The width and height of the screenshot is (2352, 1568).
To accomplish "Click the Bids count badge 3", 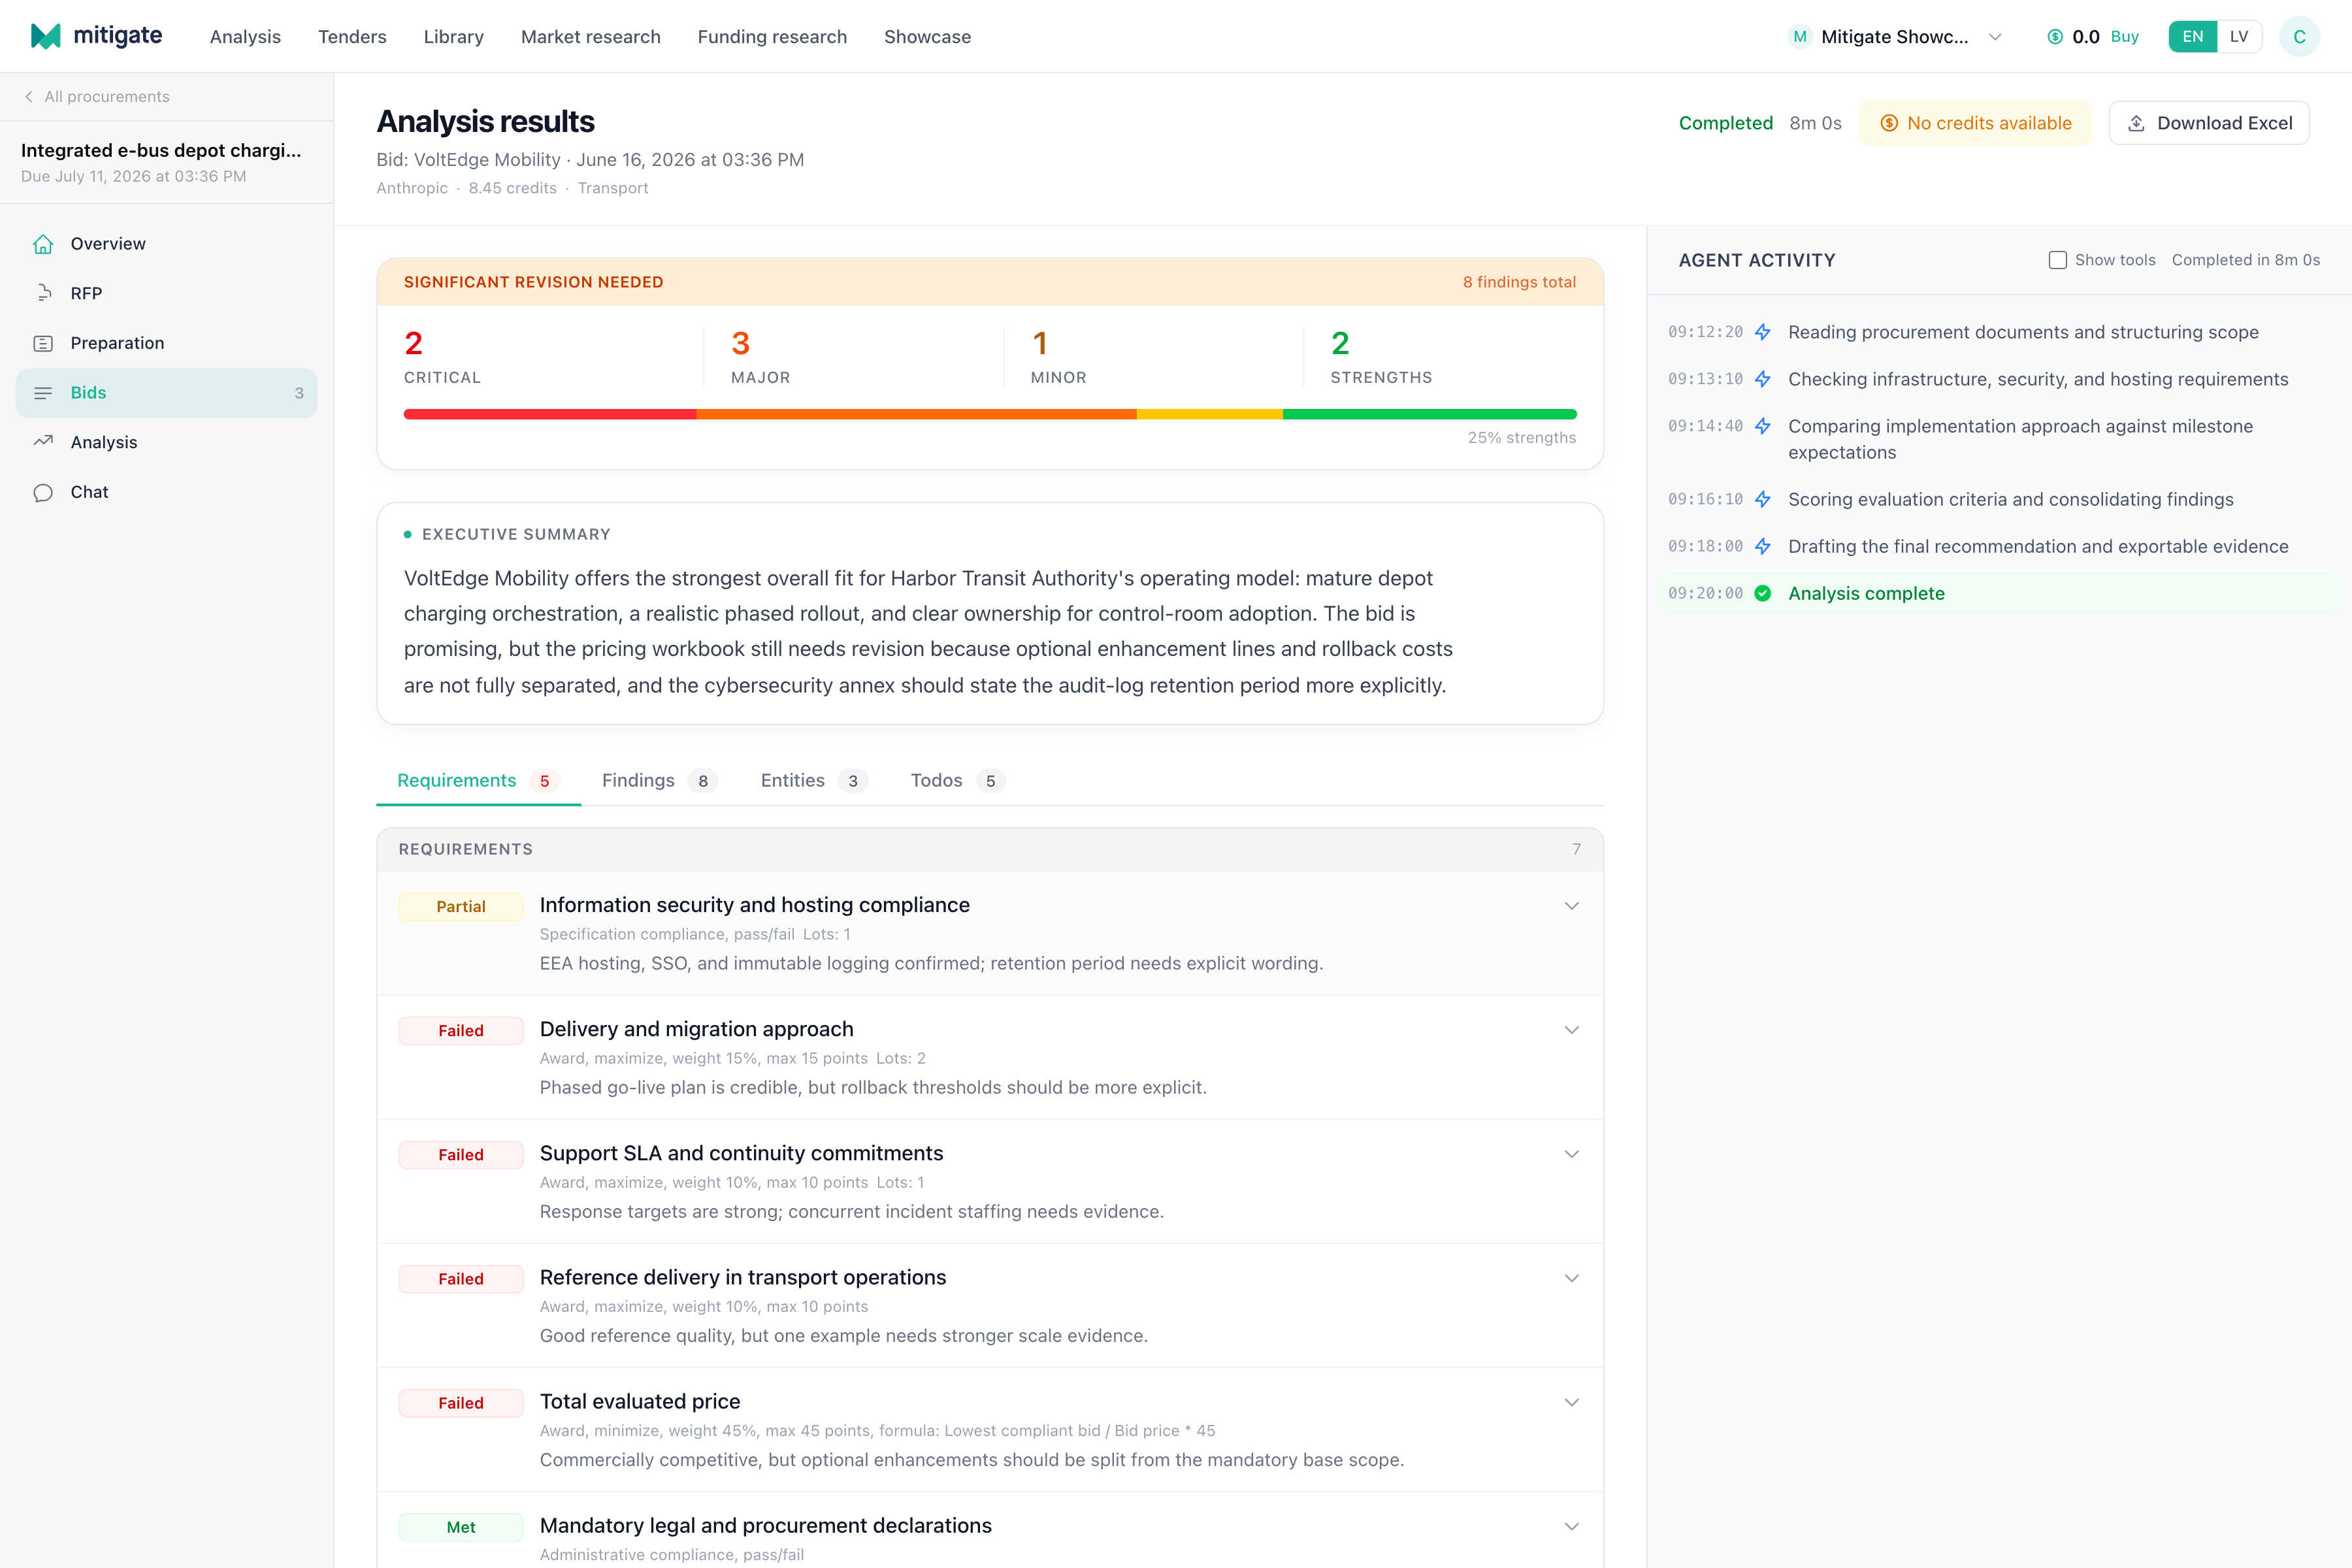I will click(x=299, y=393).
